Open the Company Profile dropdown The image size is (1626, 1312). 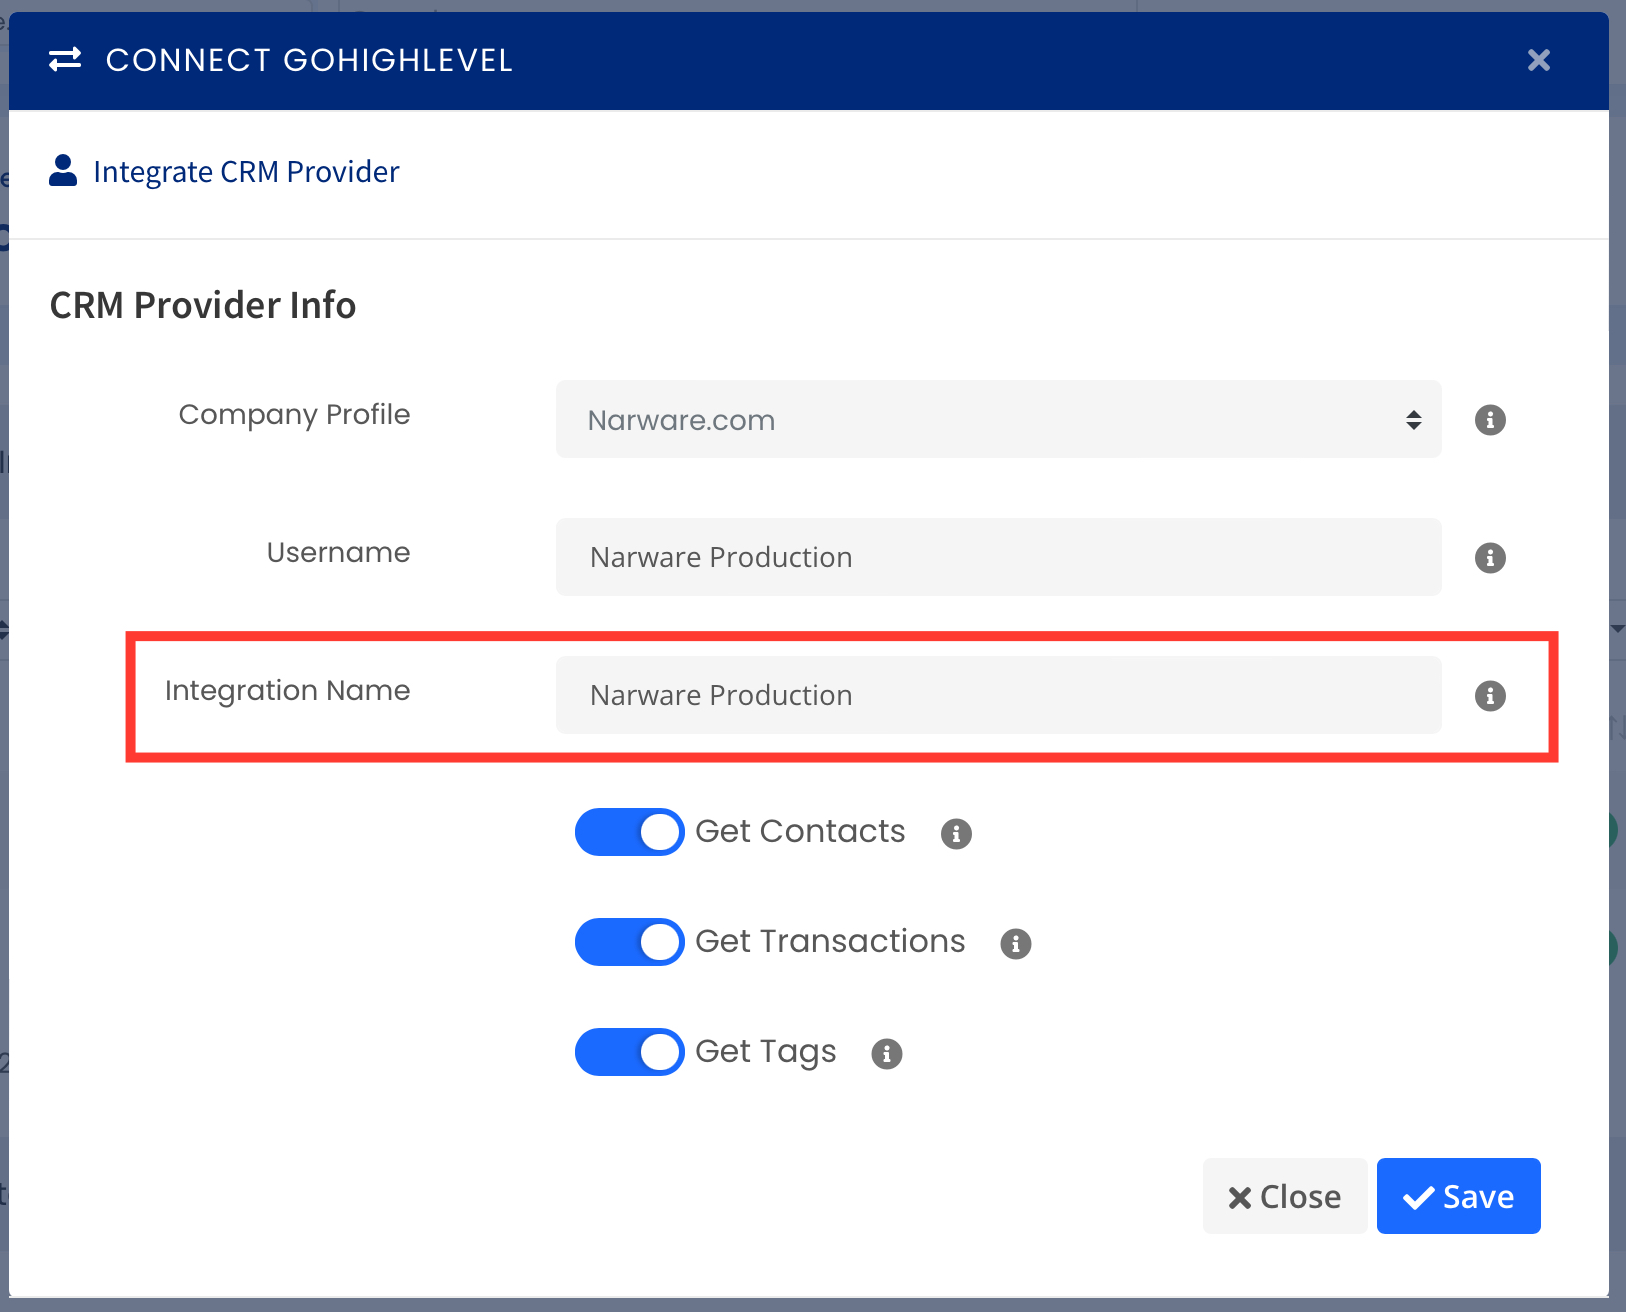[998, 419]
